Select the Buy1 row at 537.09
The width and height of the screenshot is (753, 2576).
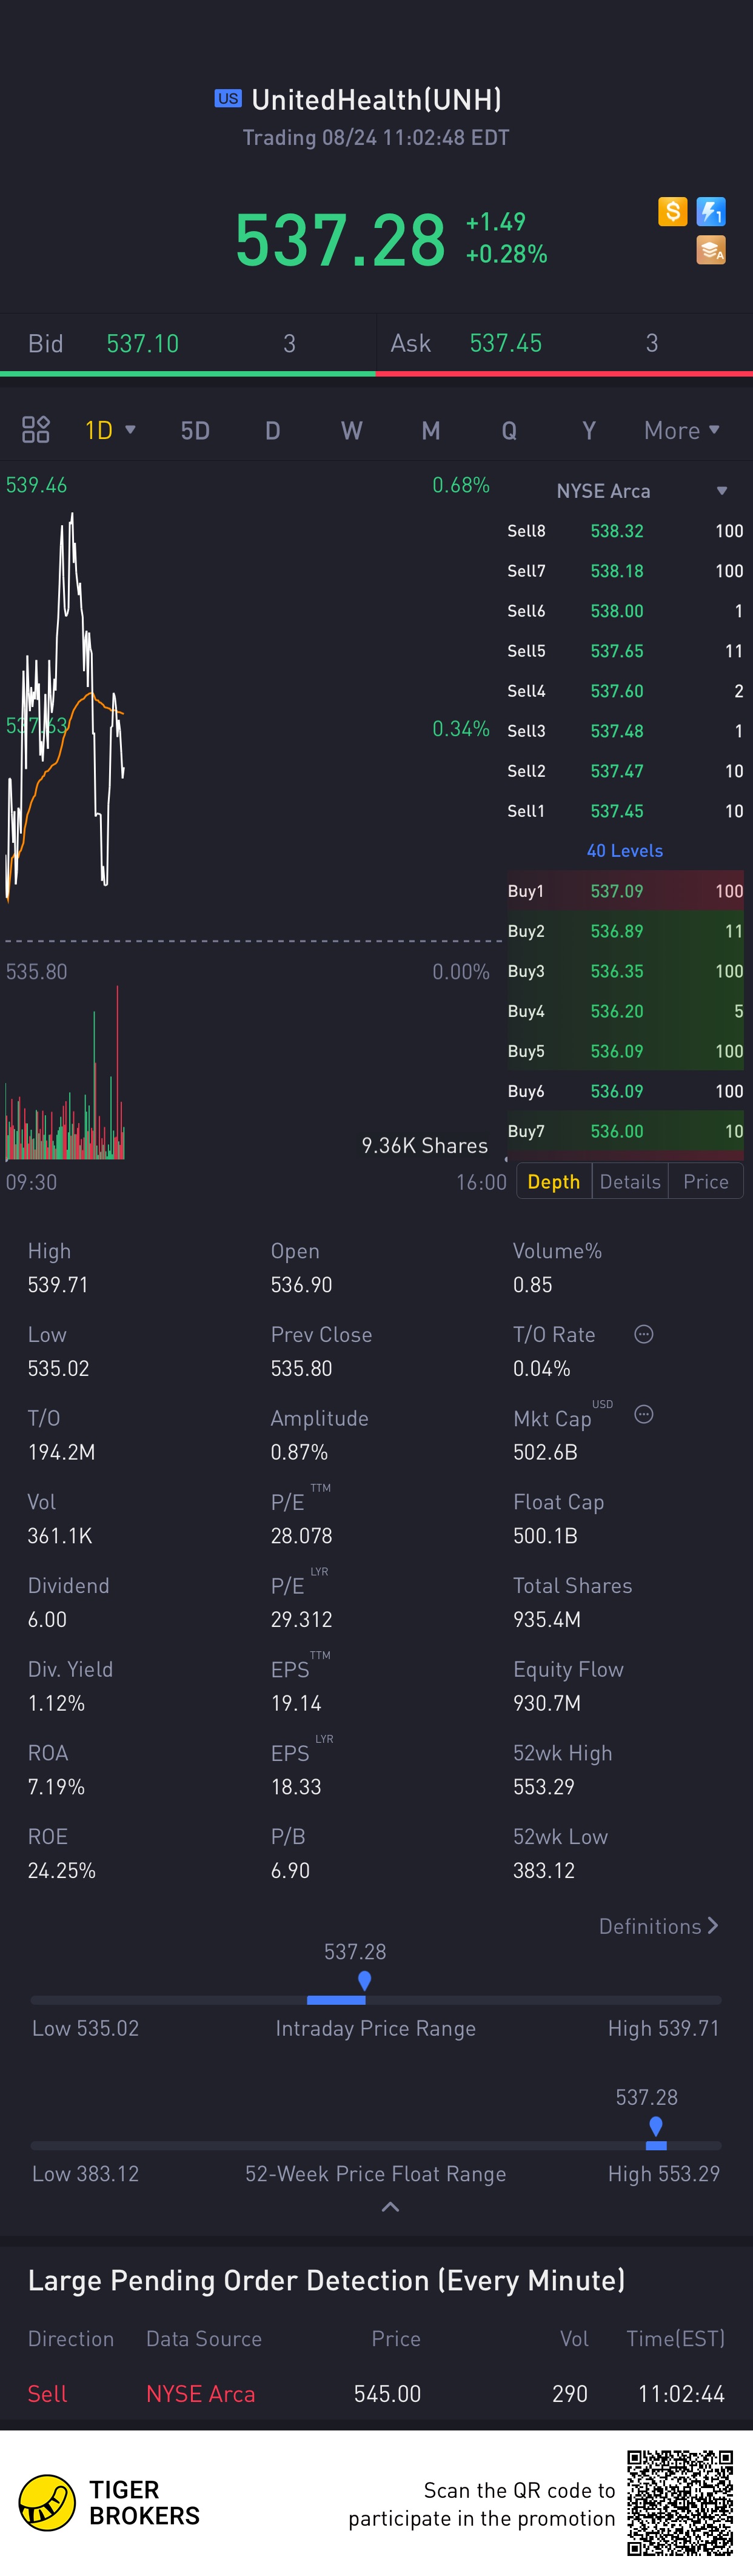(x=625, y=891)
